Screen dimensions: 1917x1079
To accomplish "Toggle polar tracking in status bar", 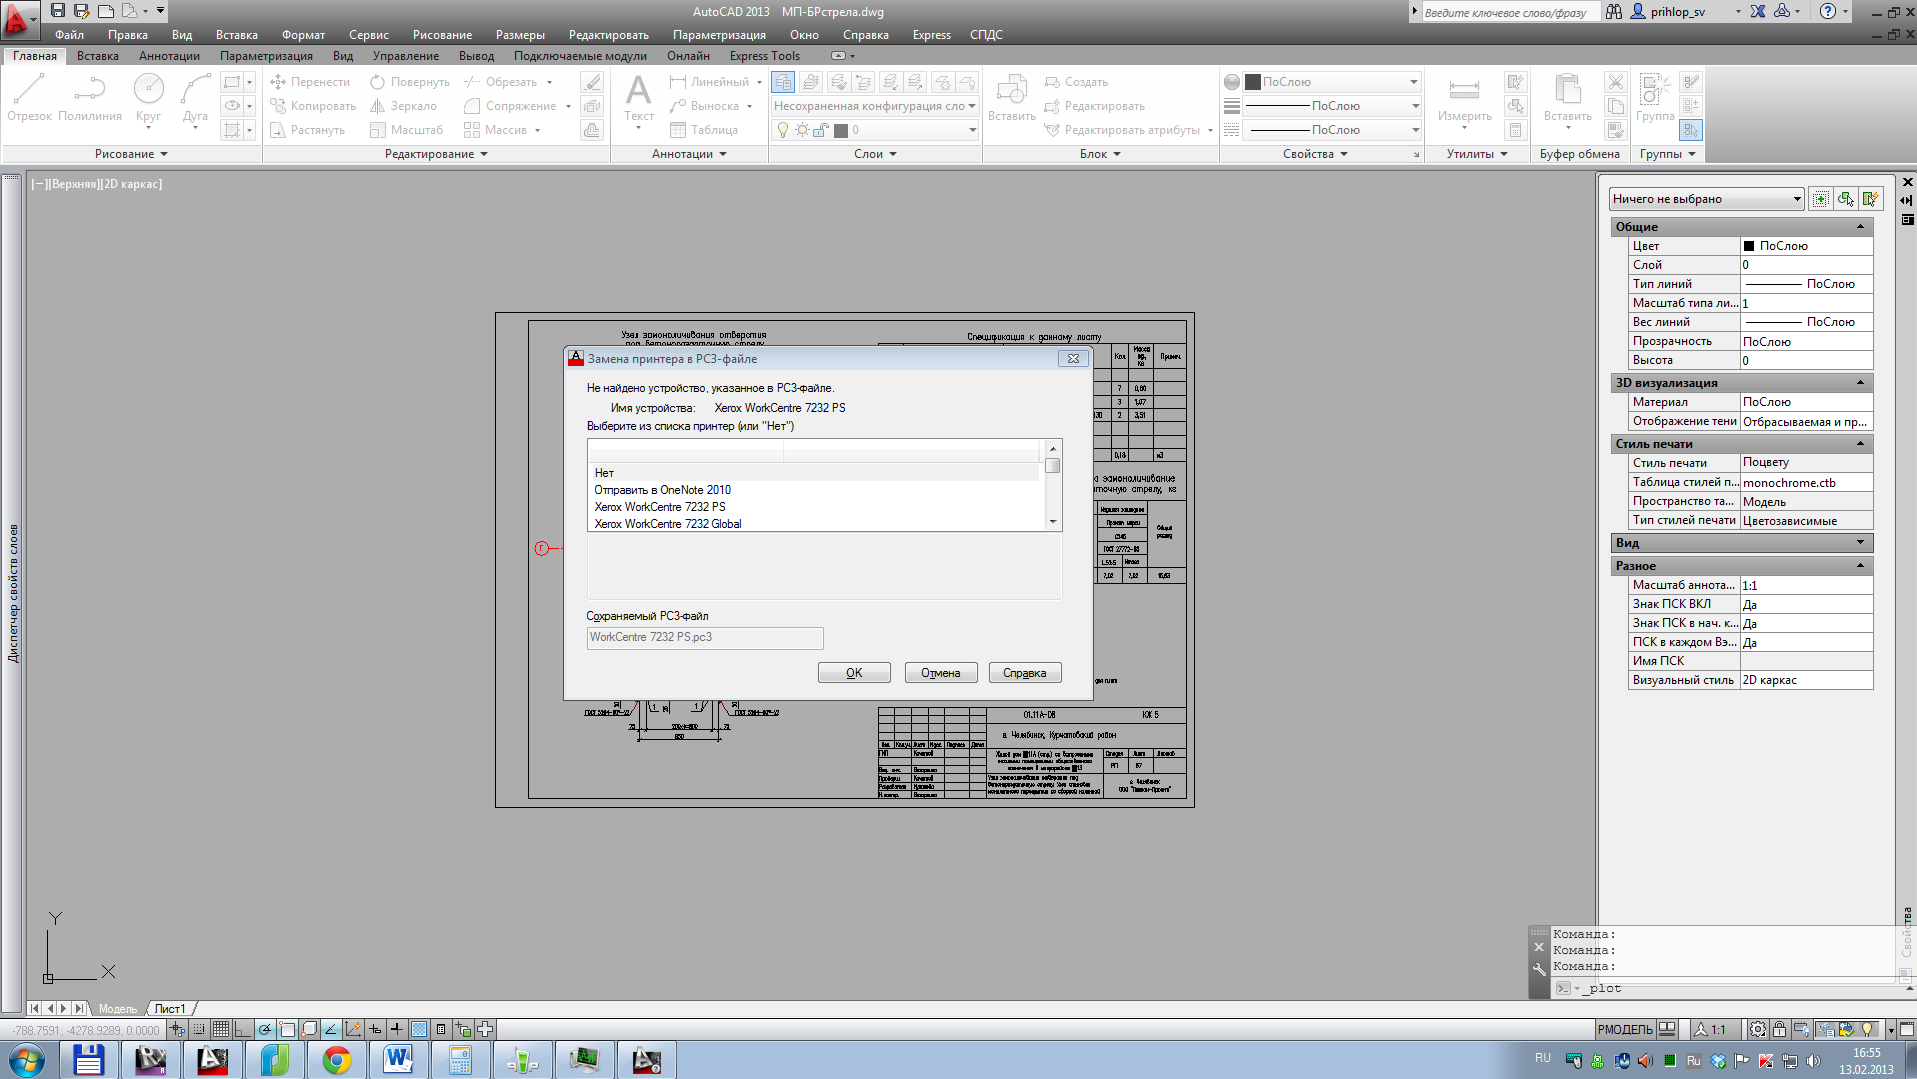I will 265,1029.
